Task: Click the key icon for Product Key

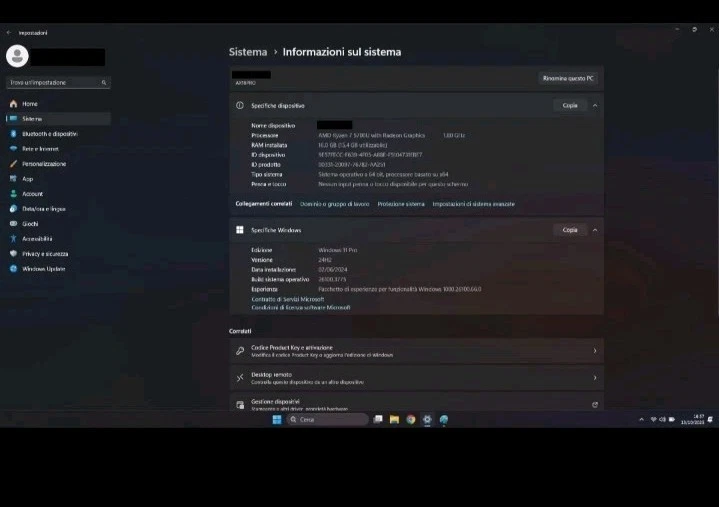Action: (x=240, y=351)
